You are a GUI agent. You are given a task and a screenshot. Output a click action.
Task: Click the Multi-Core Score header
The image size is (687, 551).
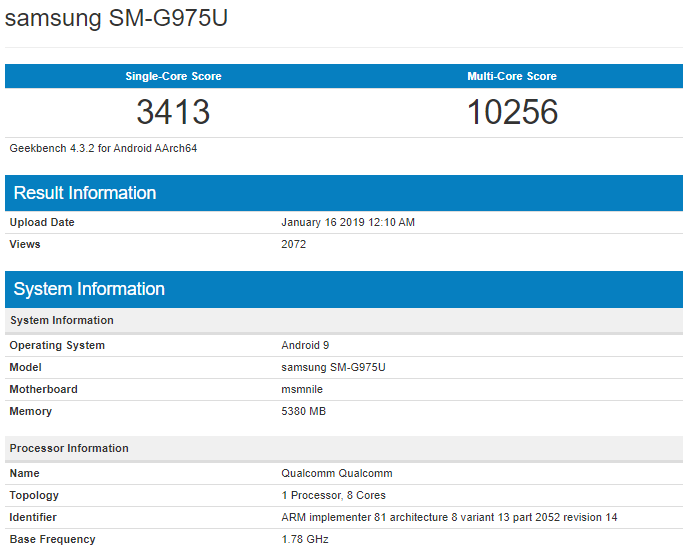tap(512, 76)
